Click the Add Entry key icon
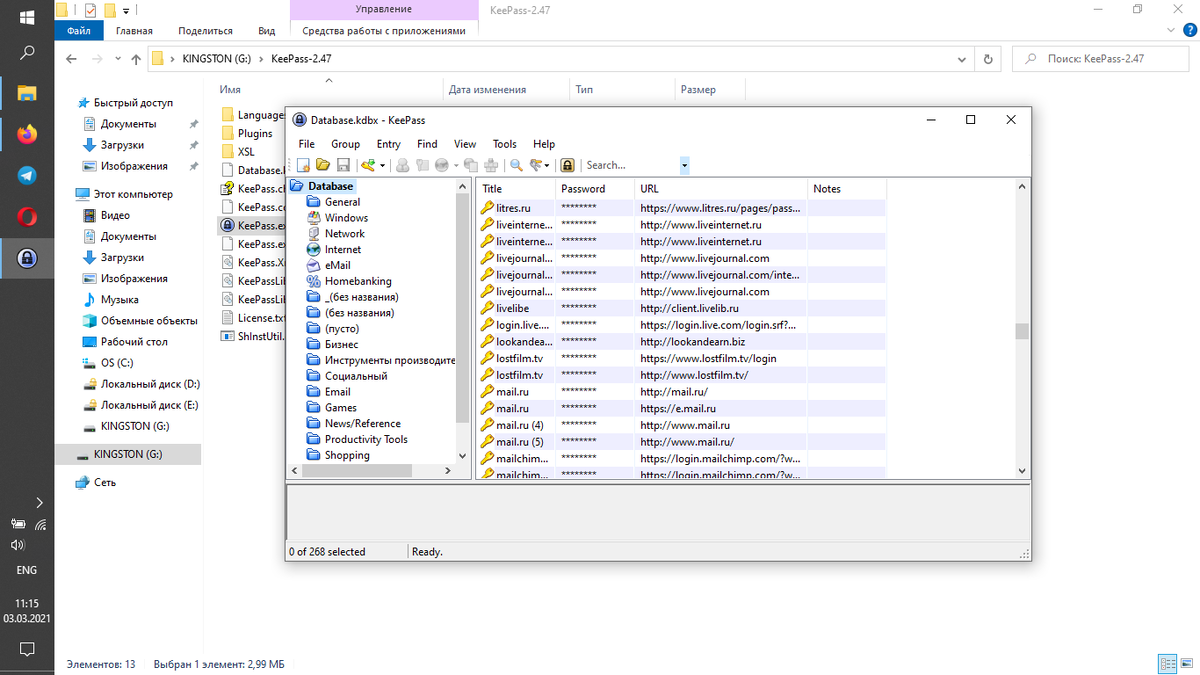The height and width of the screenshot is (675, 1200). pos(368,165)
